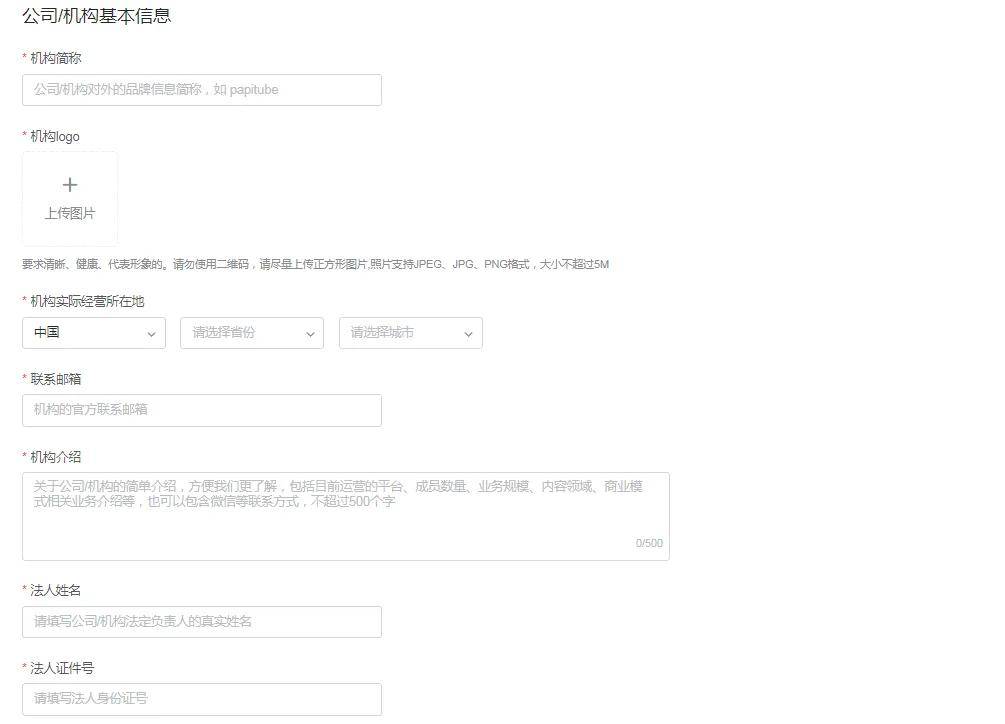Screen dimensions: 1005x724
Task: Click the logo format requirements hint text
Action: tap(313, 264)
